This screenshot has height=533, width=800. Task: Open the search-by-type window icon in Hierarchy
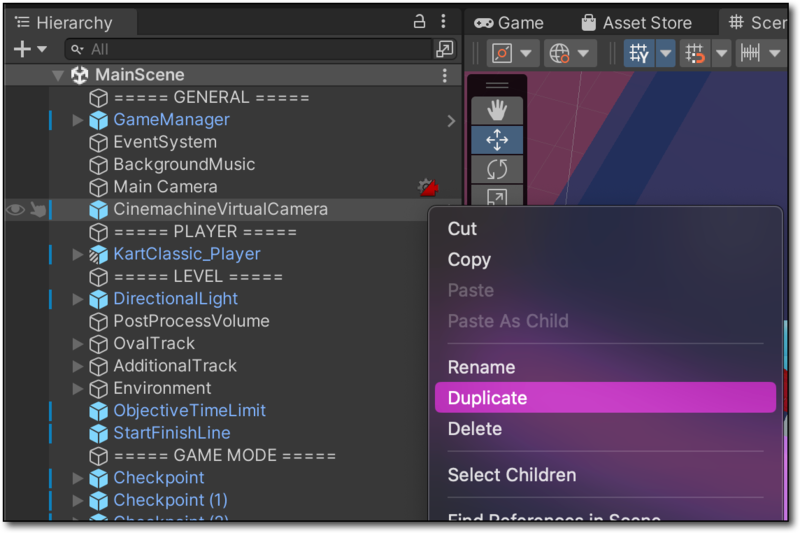pyautogui.click(x=444, y=49)
